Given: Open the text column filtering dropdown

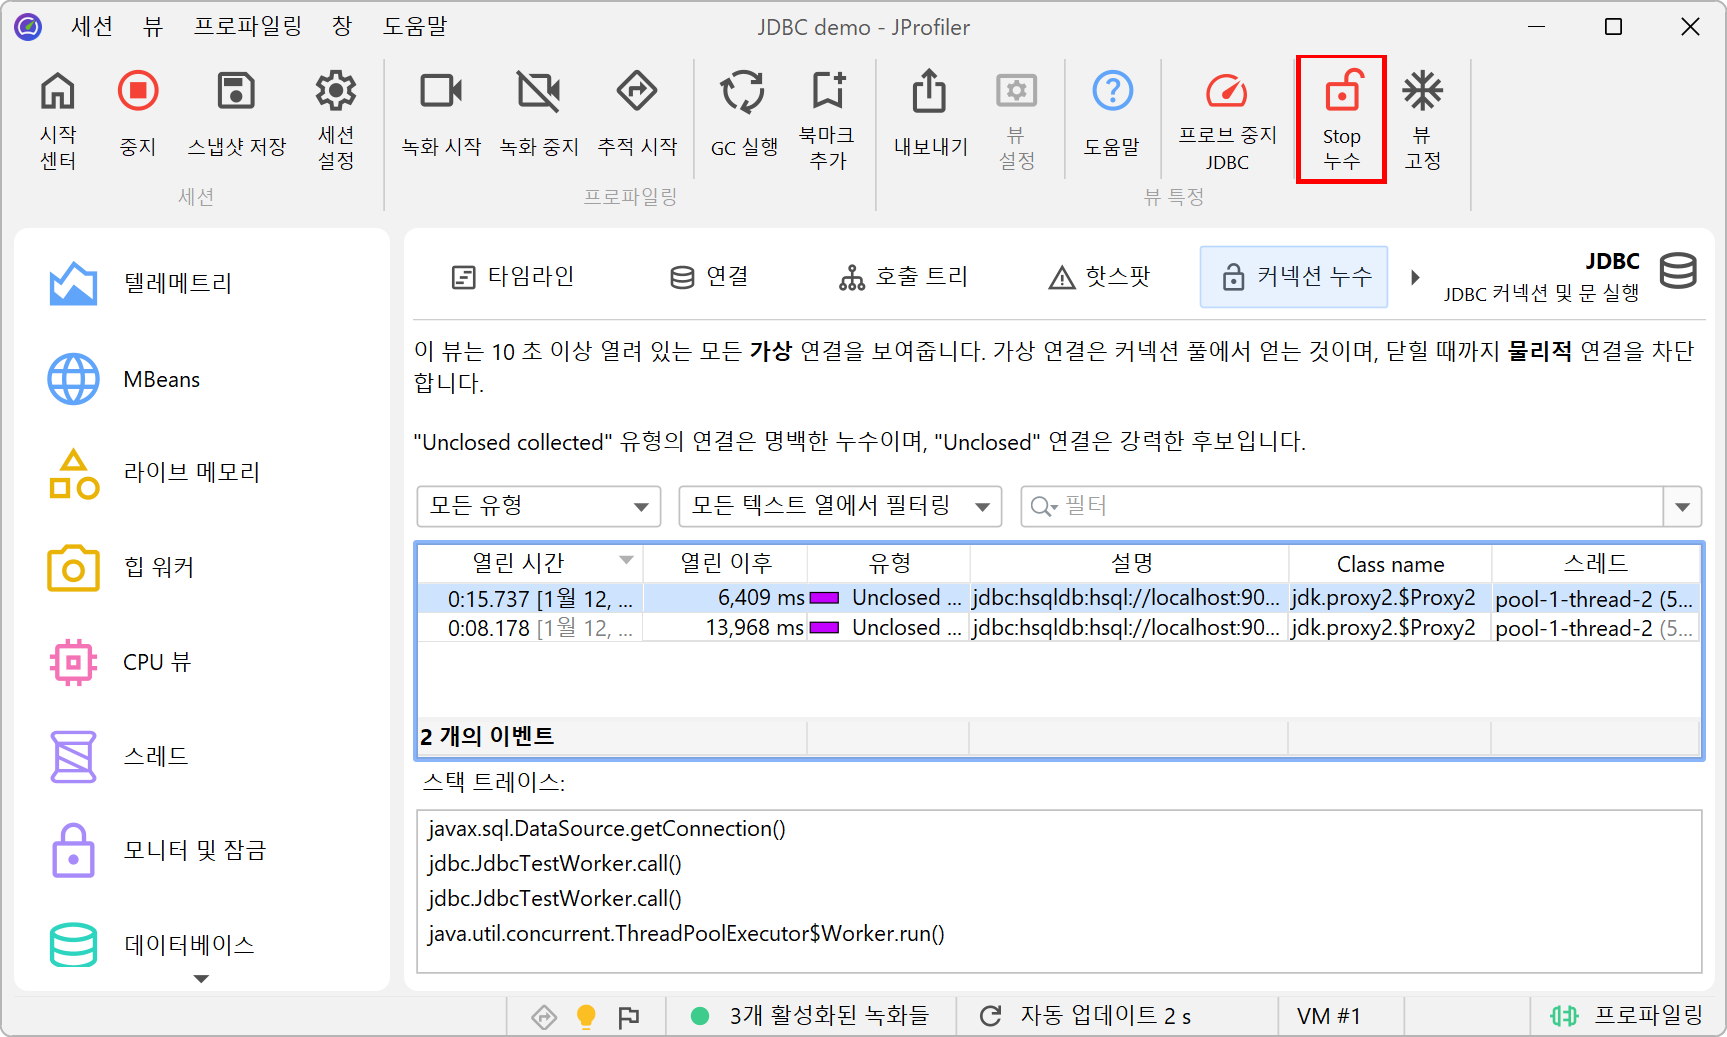Looking at the screenshot, I should 840,506.
